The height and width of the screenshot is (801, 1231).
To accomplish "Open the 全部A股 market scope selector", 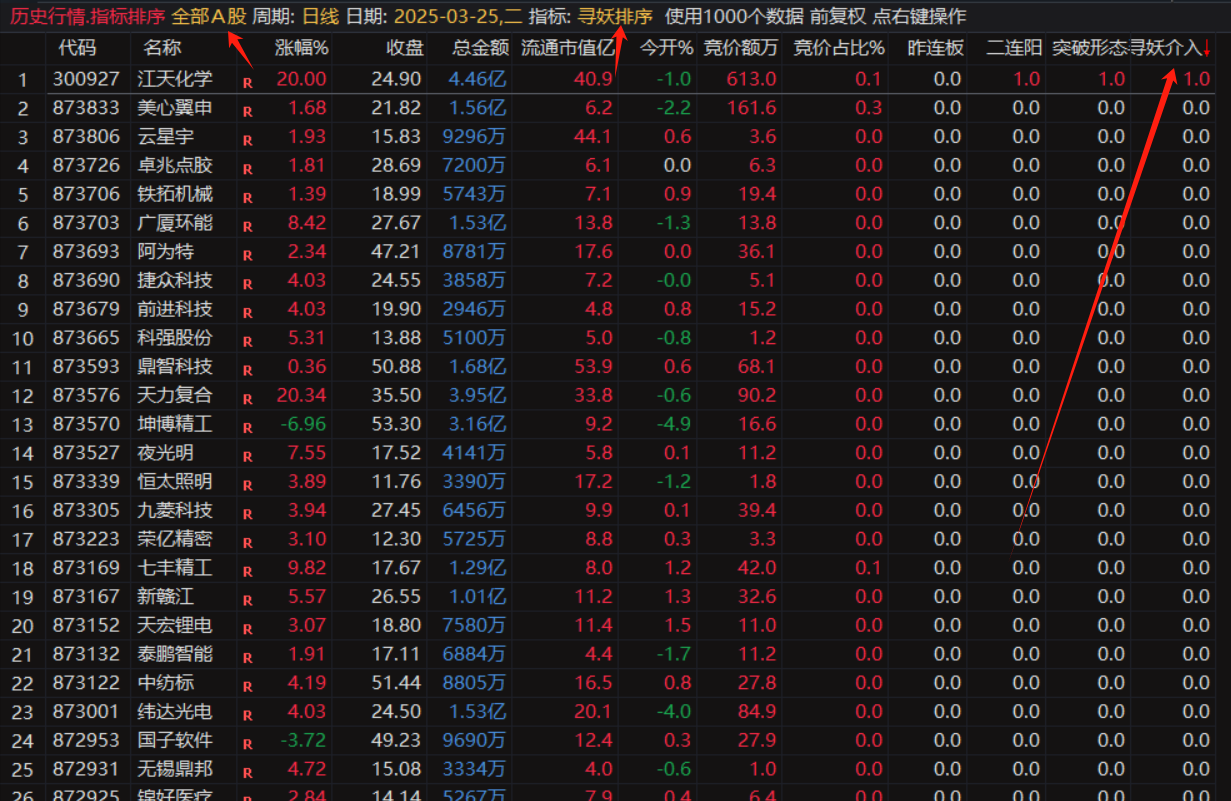I will click(x=208, y=16).
